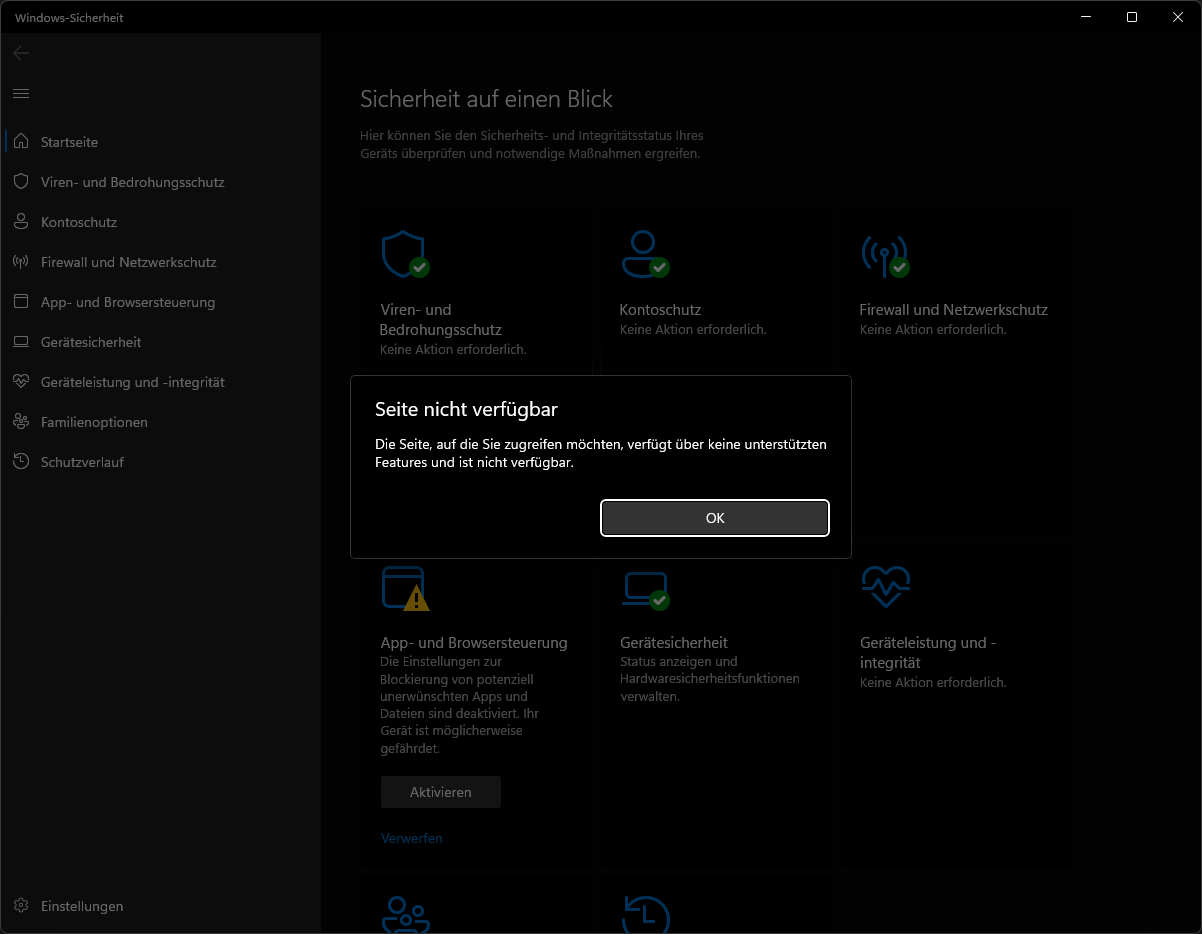Maximize the Windows-Sicherheit window
This screenshot has width=1202, height=934.
pos(1132,17)
